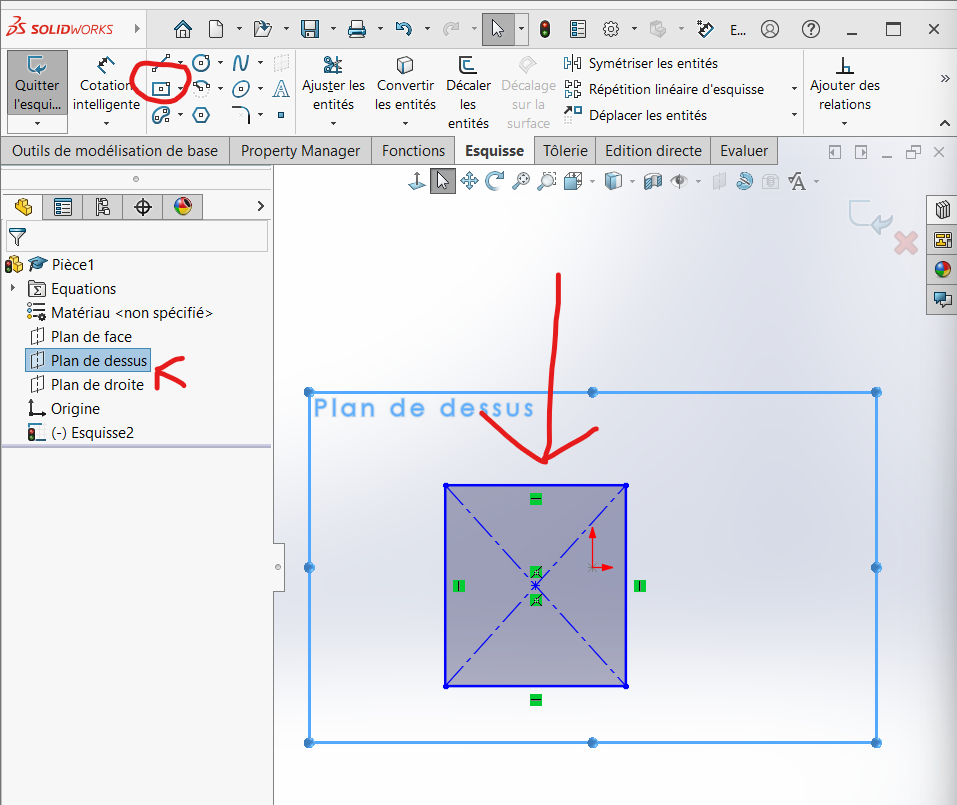Open dropdown under Ajouter des relations

tap(845, 123)
